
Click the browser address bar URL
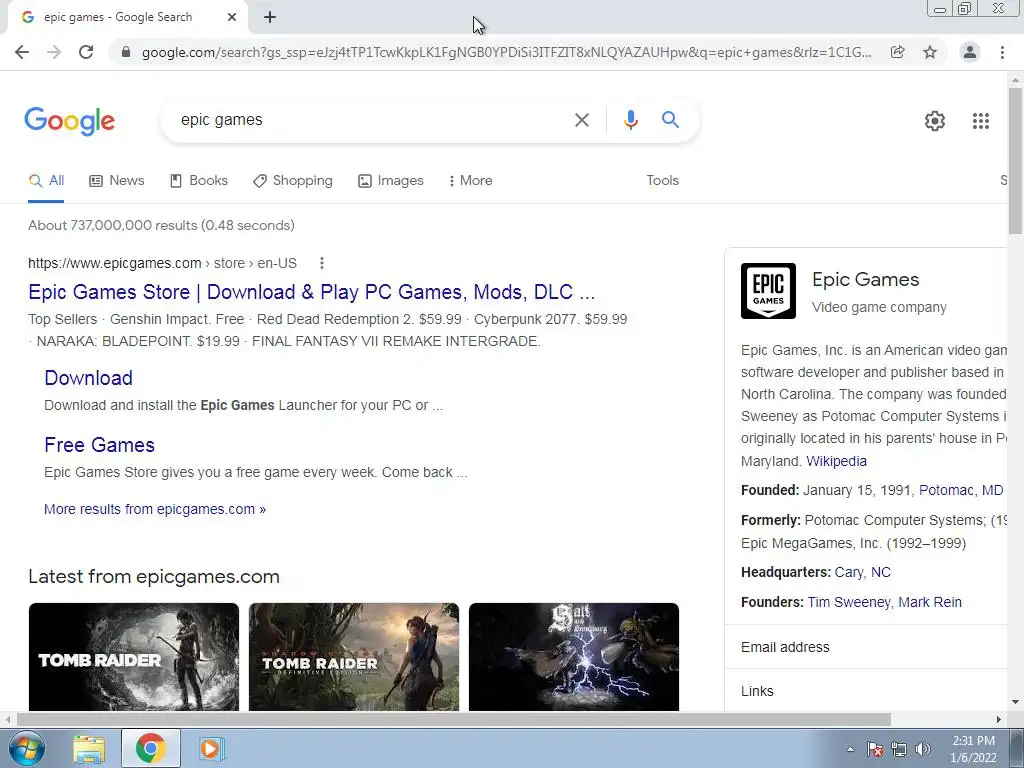(x=506, y=52)
